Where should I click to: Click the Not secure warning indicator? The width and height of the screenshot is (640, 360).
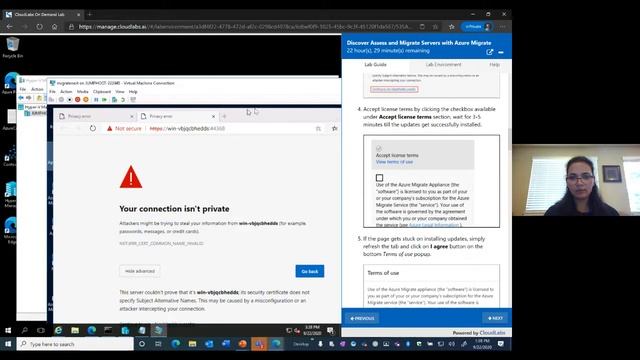[x=124, y=128]
